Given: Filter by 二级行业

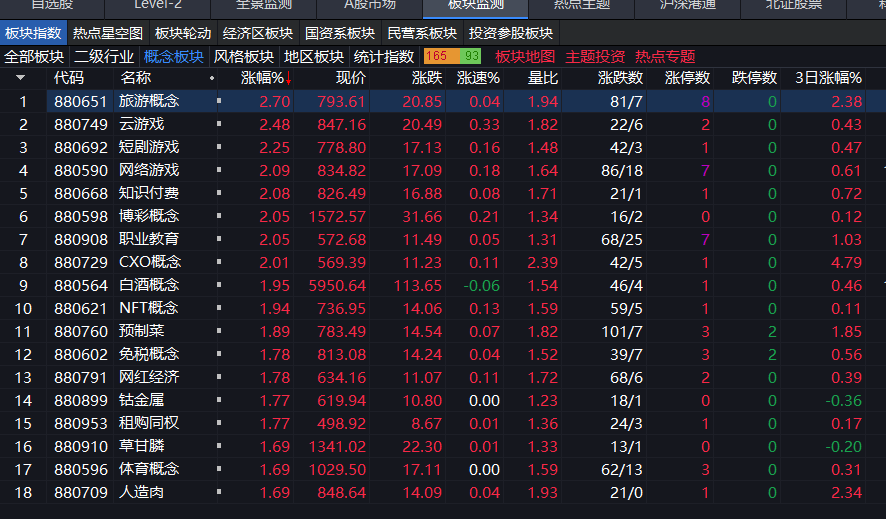Looking at the screenshot, I should (104, 56).
